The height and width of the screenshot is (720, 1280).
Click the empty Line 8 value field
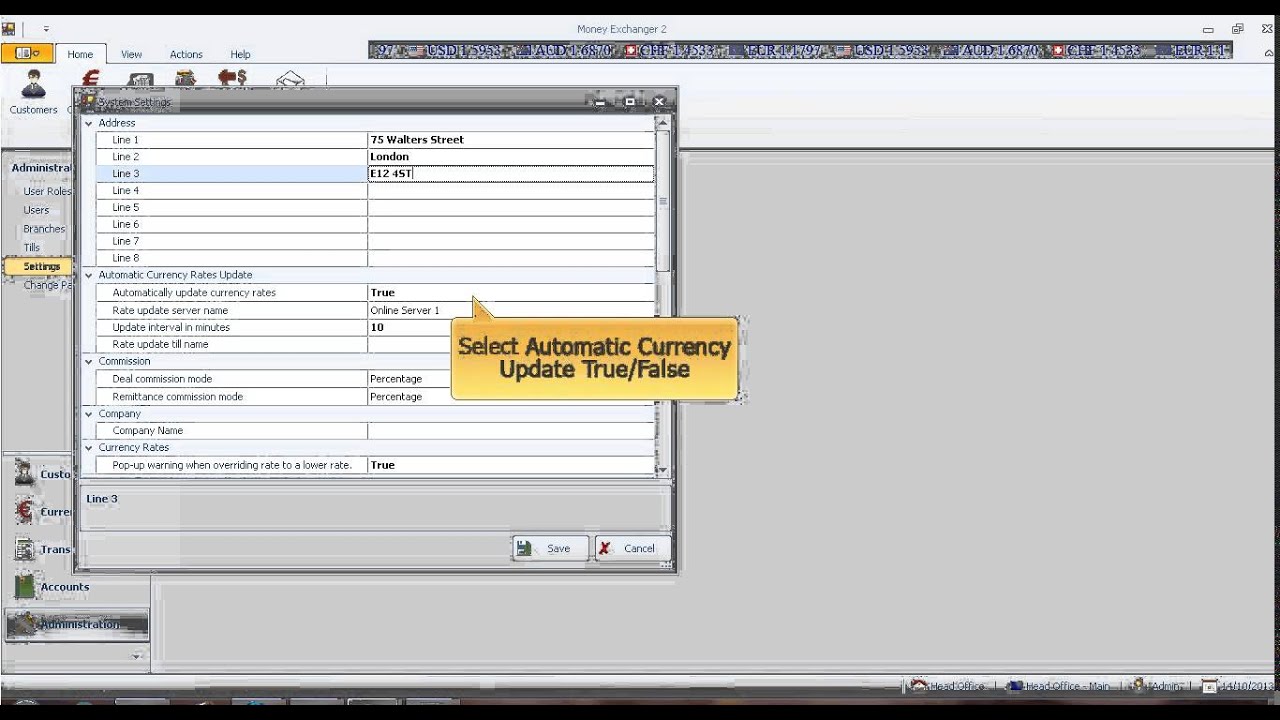click(511, 258)
